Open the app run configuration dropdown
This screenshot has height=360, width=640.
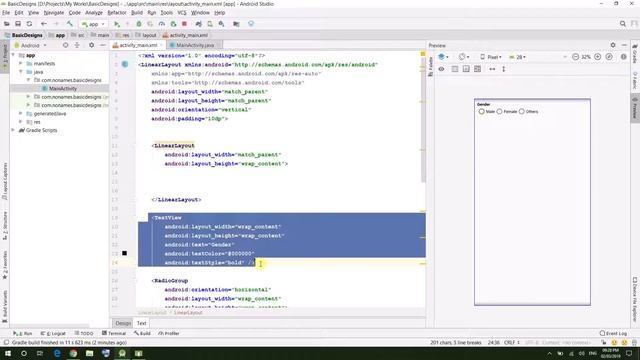[93, 24]
